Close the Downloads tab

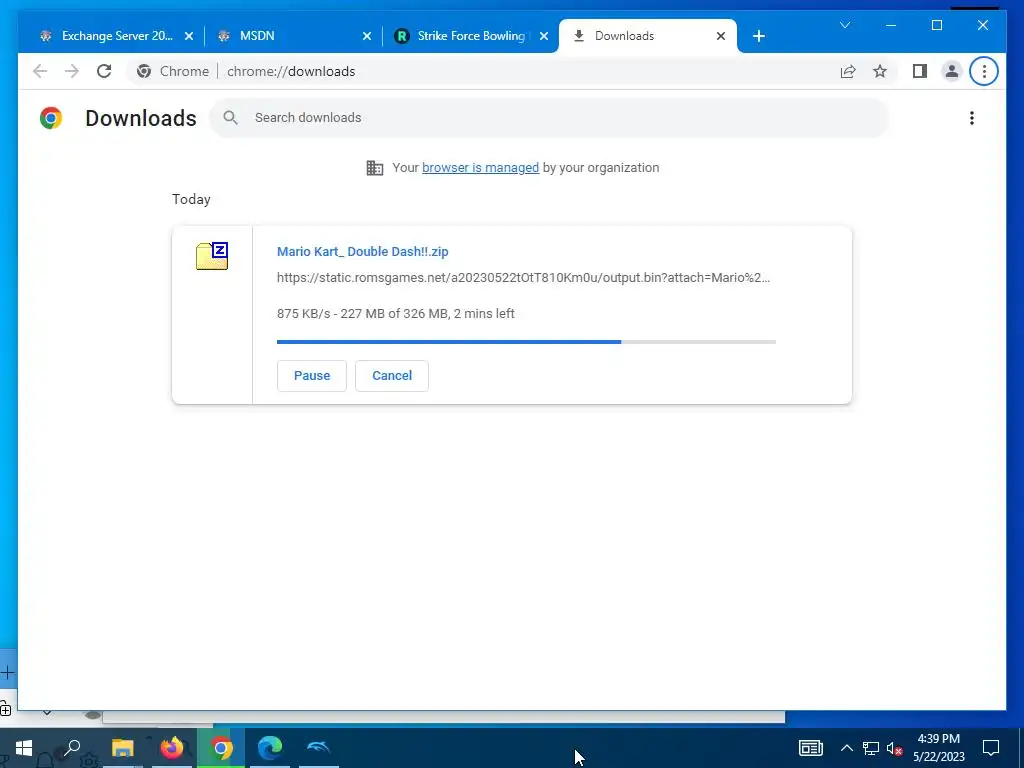coord(721,36)
